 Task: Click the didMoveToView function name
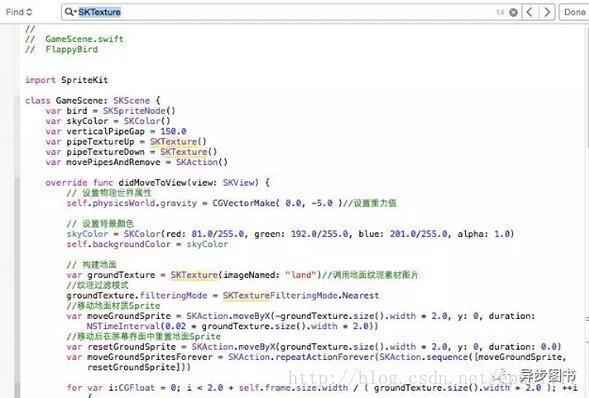coord(153,182)
